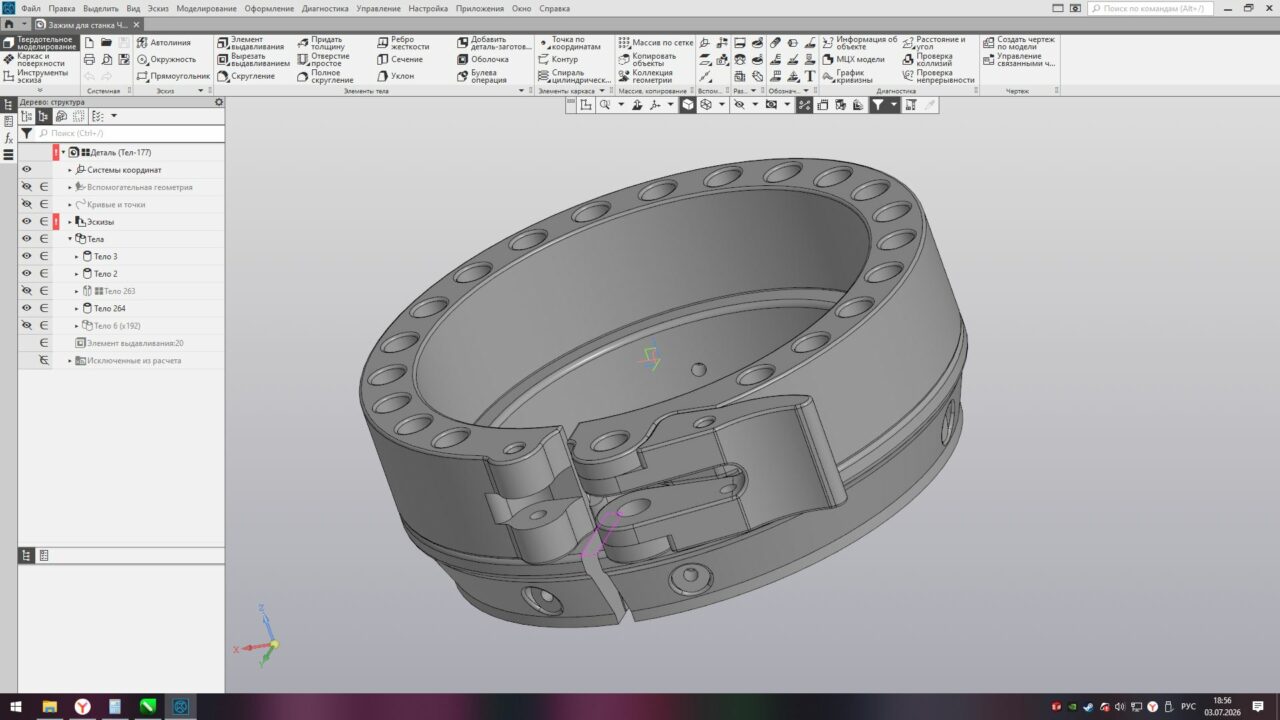Image resolution: width=1280 pixels, height=720 pixels.
Task: Hide Тело 264 in the tree
Action: point(27,308)
